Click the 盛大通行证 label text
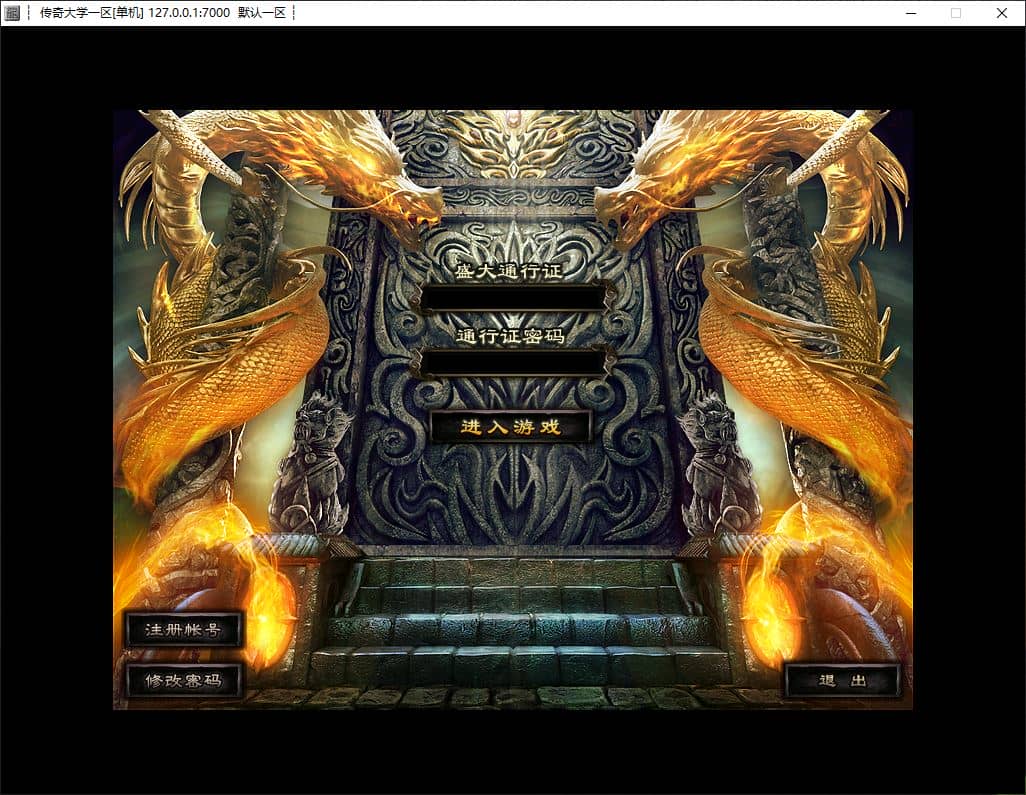 (x=509, y=270)
